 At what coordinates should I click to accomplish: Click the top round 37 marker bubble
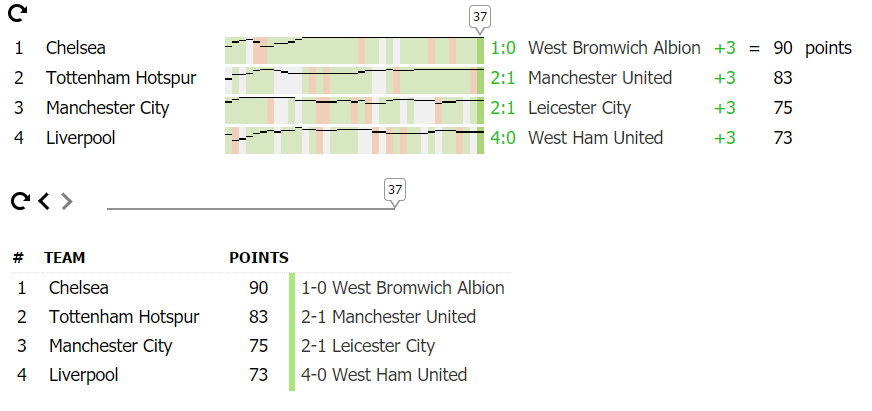pos(480,16)
